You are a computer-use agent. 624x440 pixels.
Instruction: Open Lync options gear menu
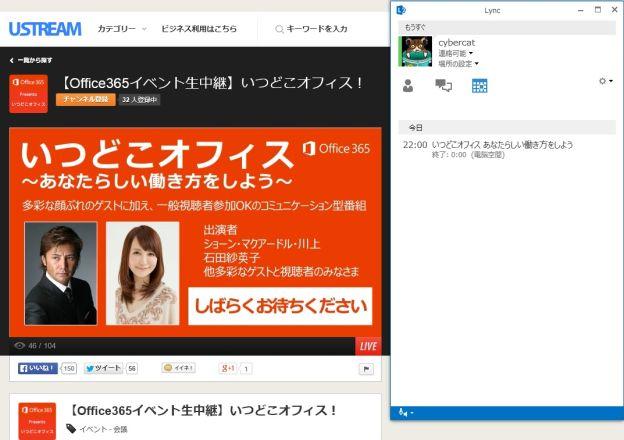click(606, 81)
